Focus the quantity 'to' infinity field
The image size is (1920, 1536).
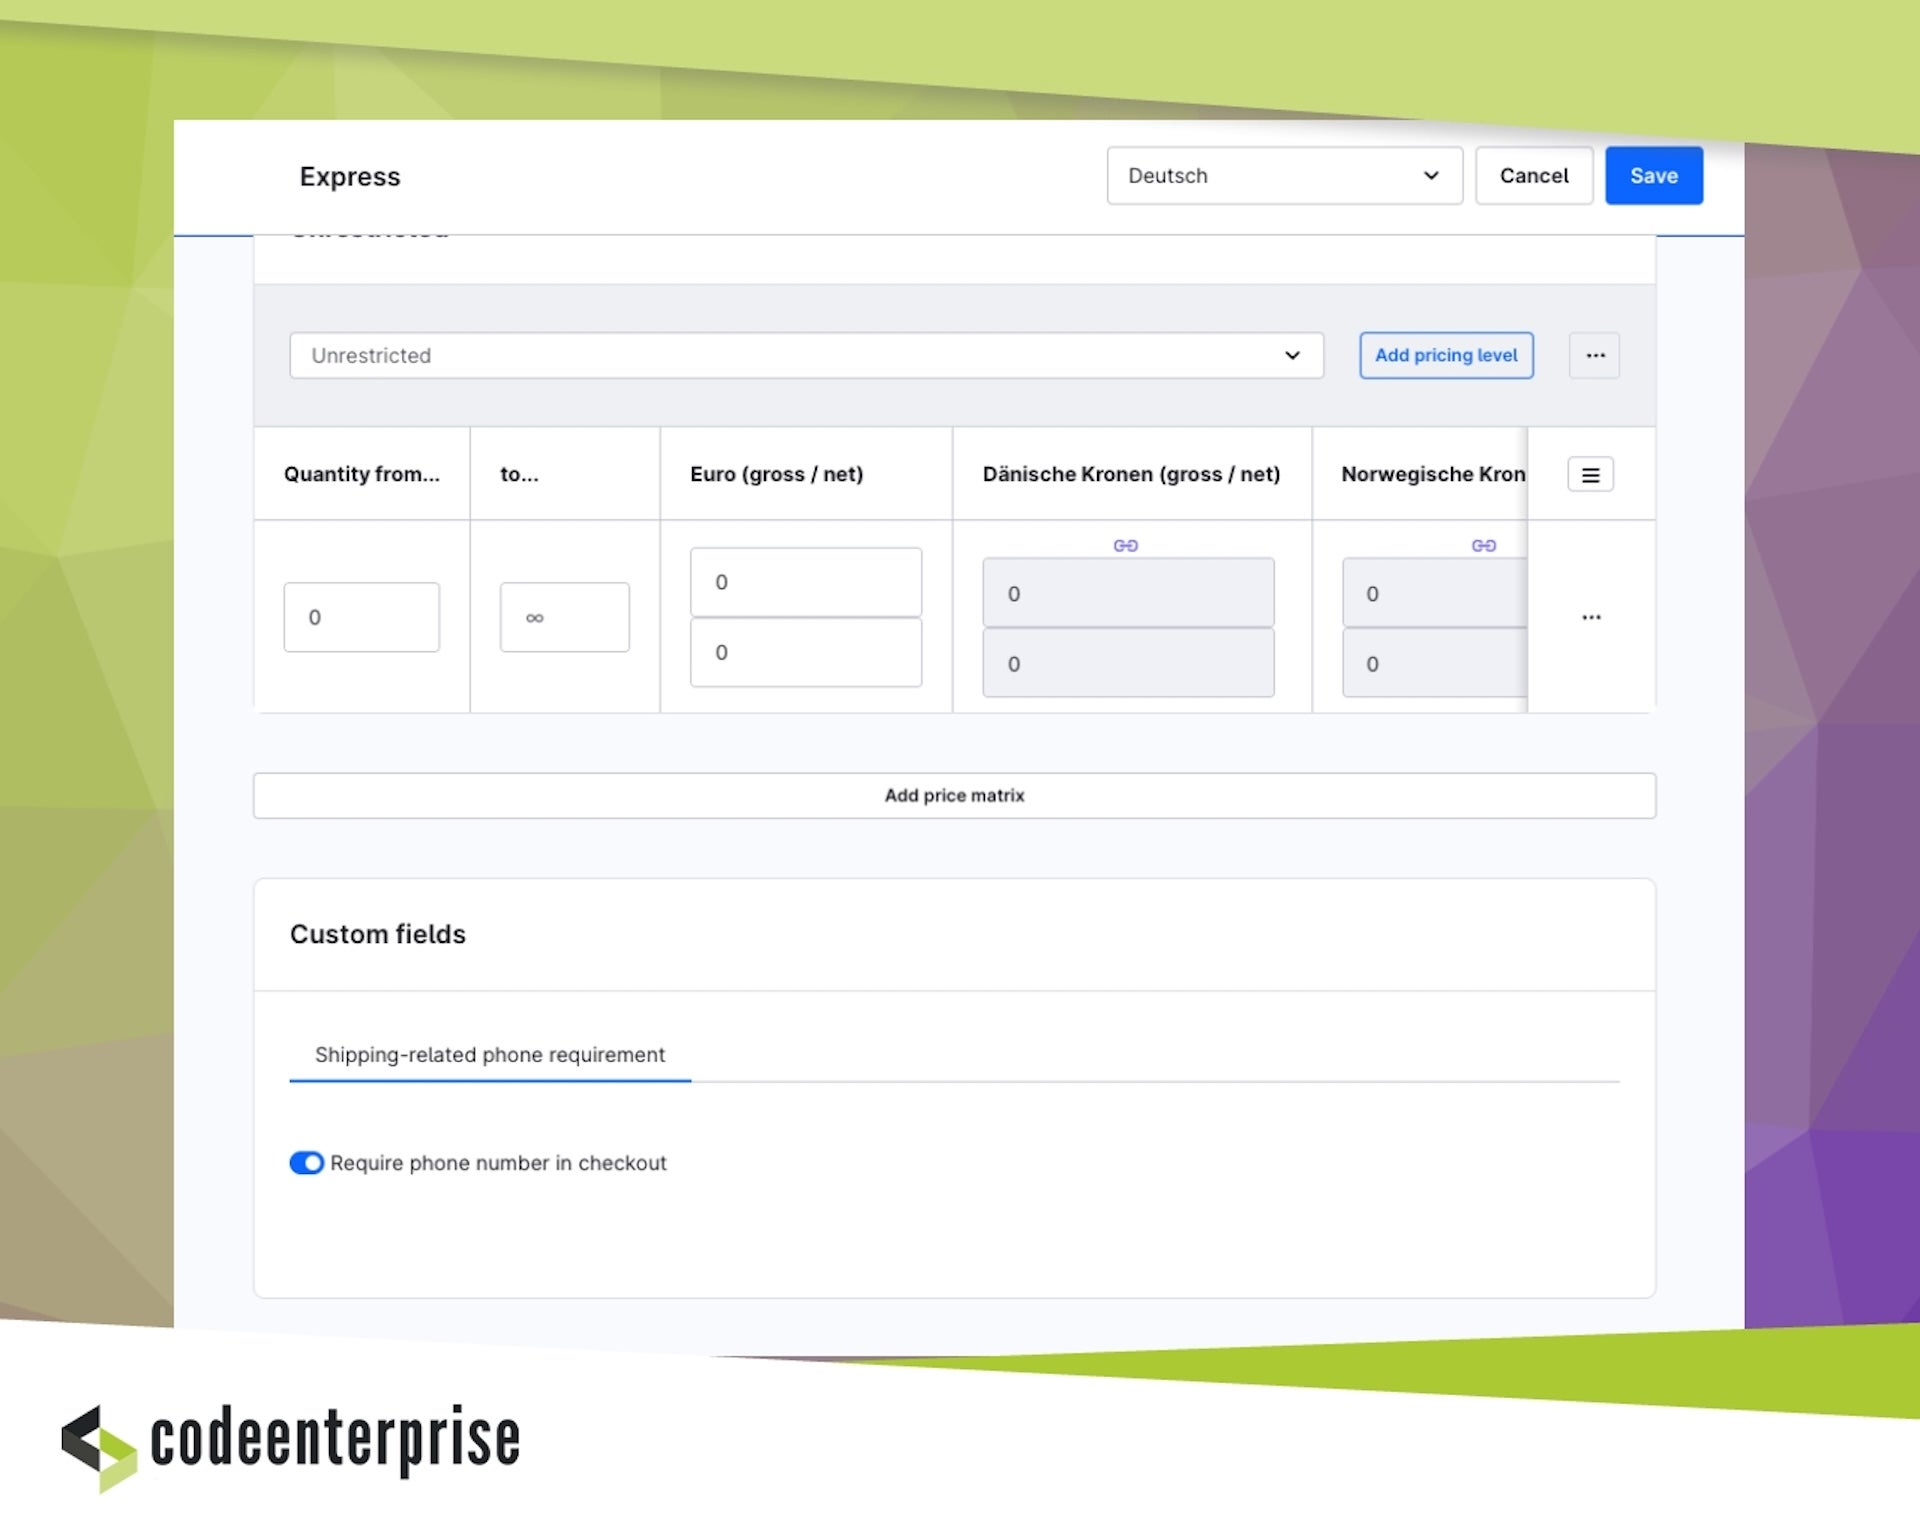[x=564, y=617]
